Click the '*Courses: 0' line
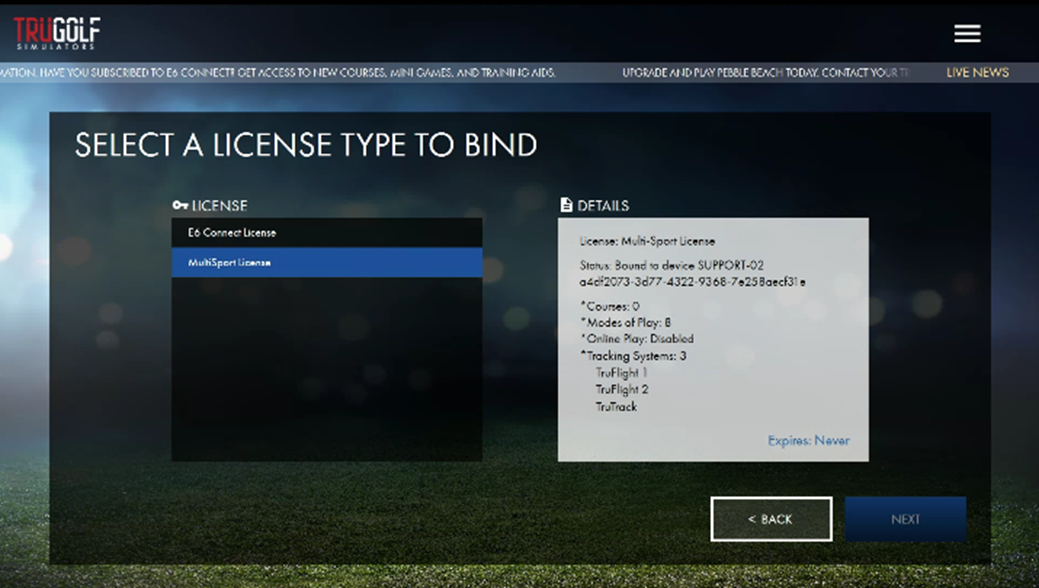1039x588 pixels. pos(610,306)
